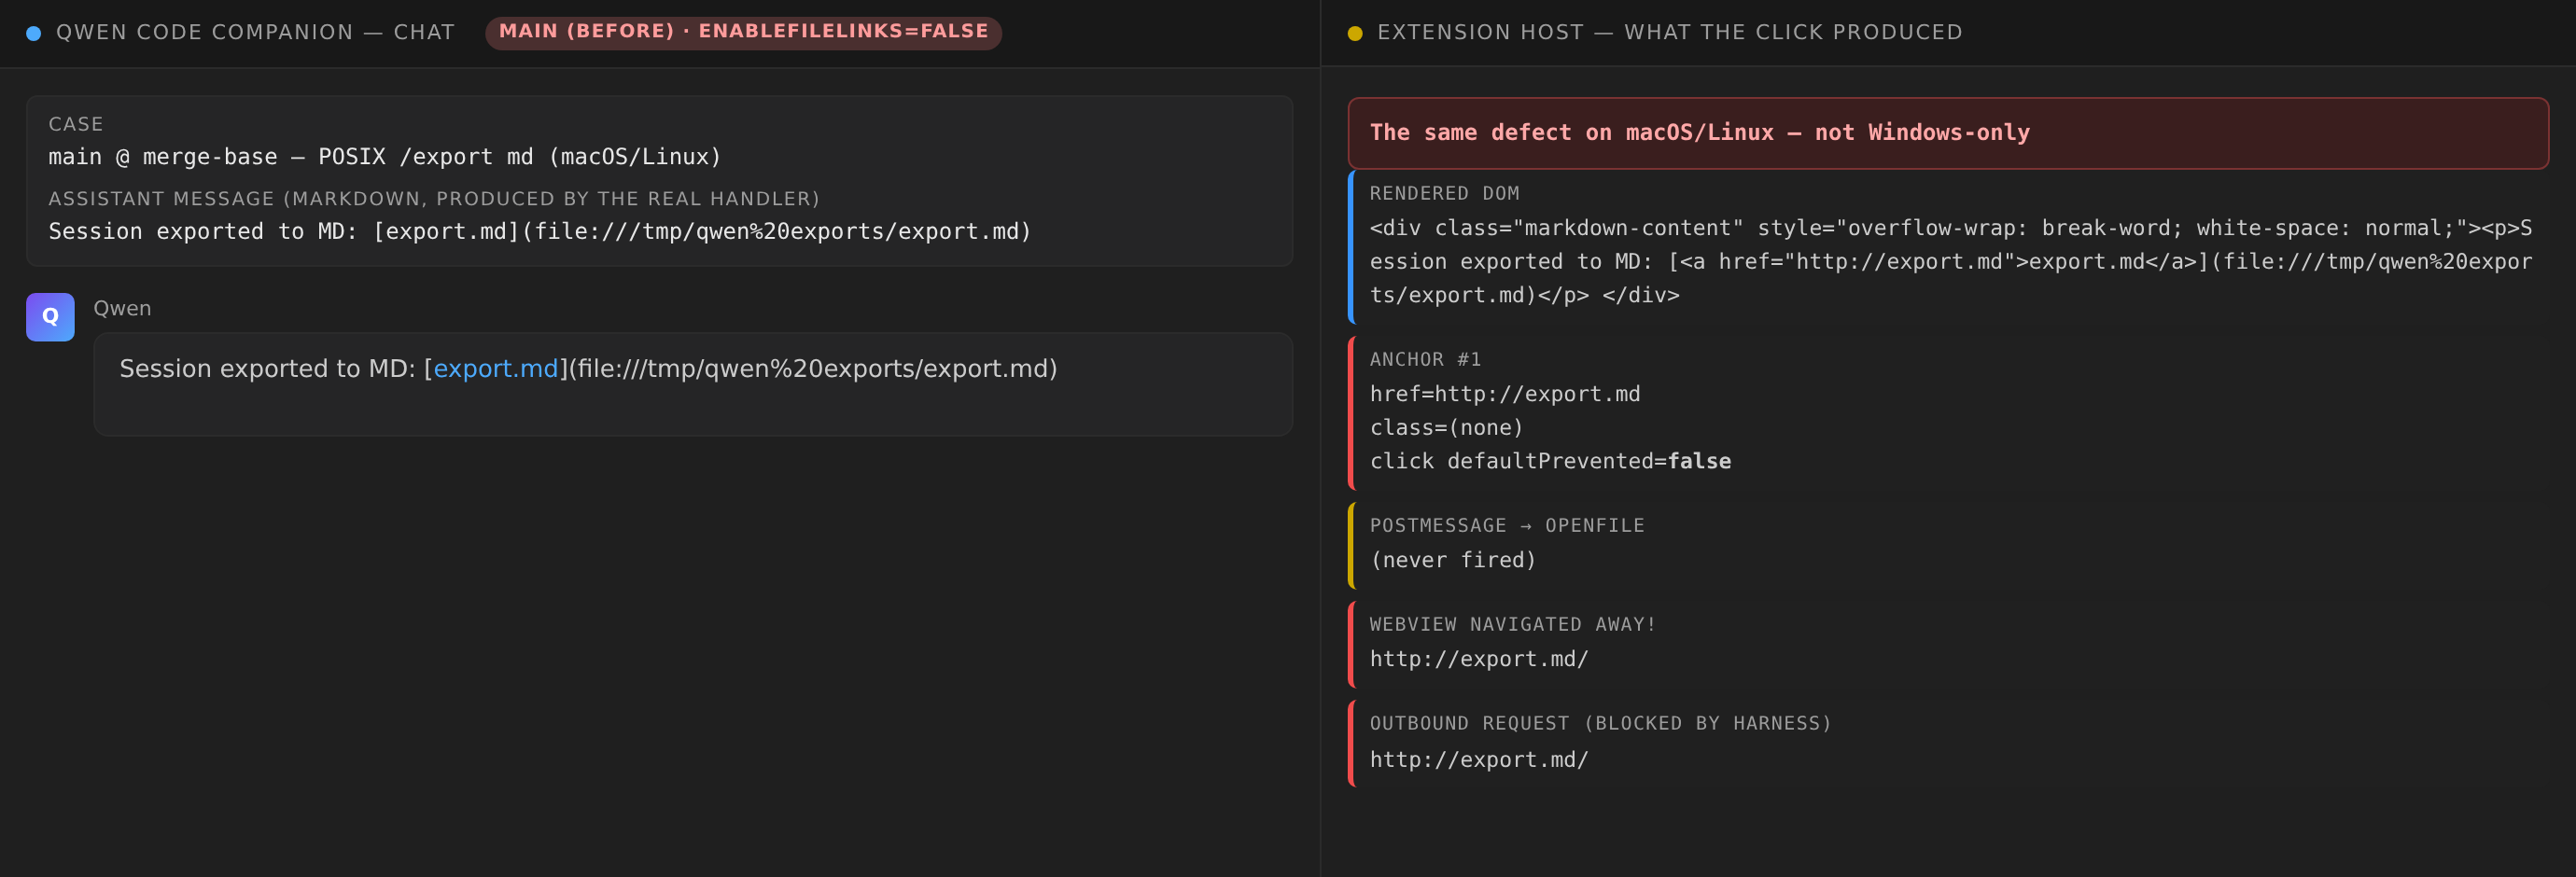2576x877 pixels.
Task: Click the Qwen avatar icon
Action: tap(50, 317)
